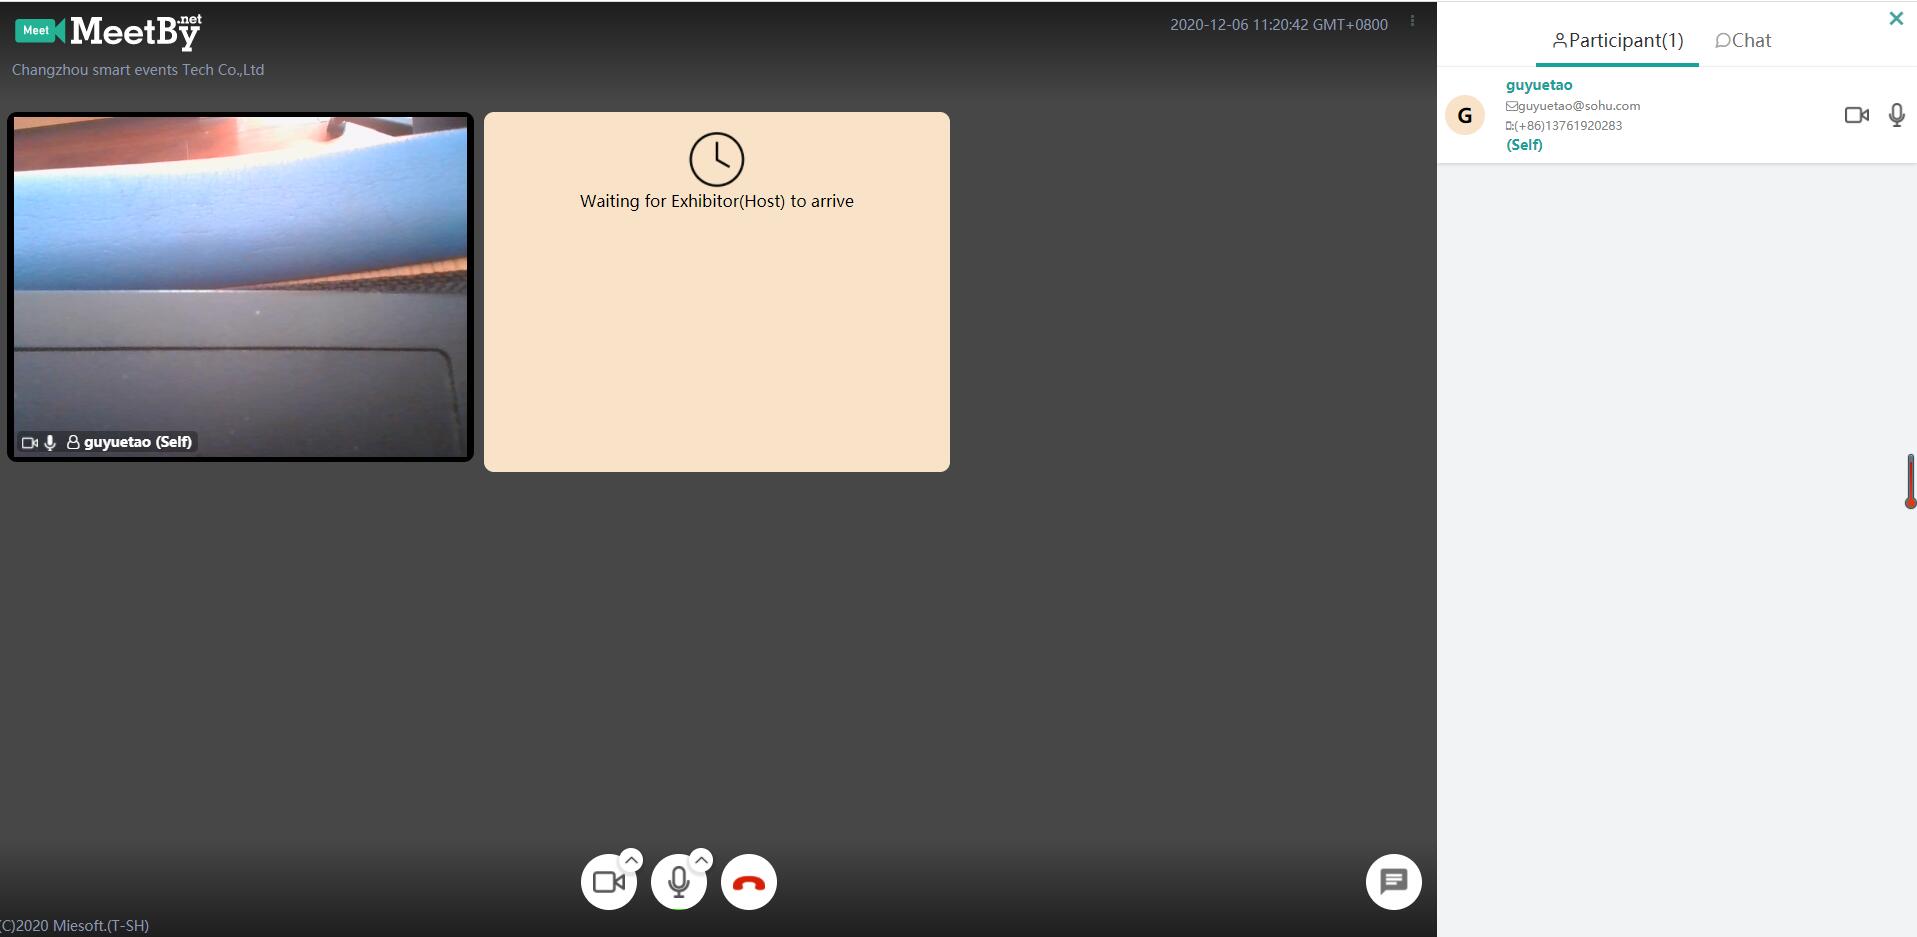Select the Participant(1) tab
Screen dimensions: 1917x937
point(1617,41)
